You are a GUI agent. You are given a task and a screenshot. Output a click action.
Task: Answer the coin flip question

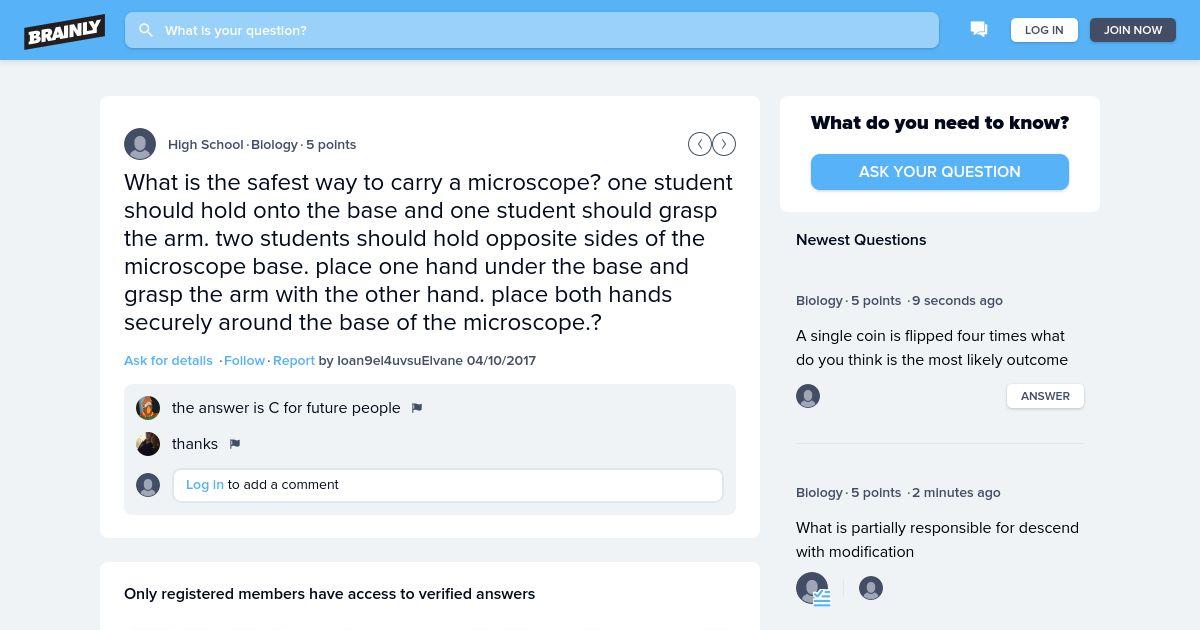pos(1045,396)
